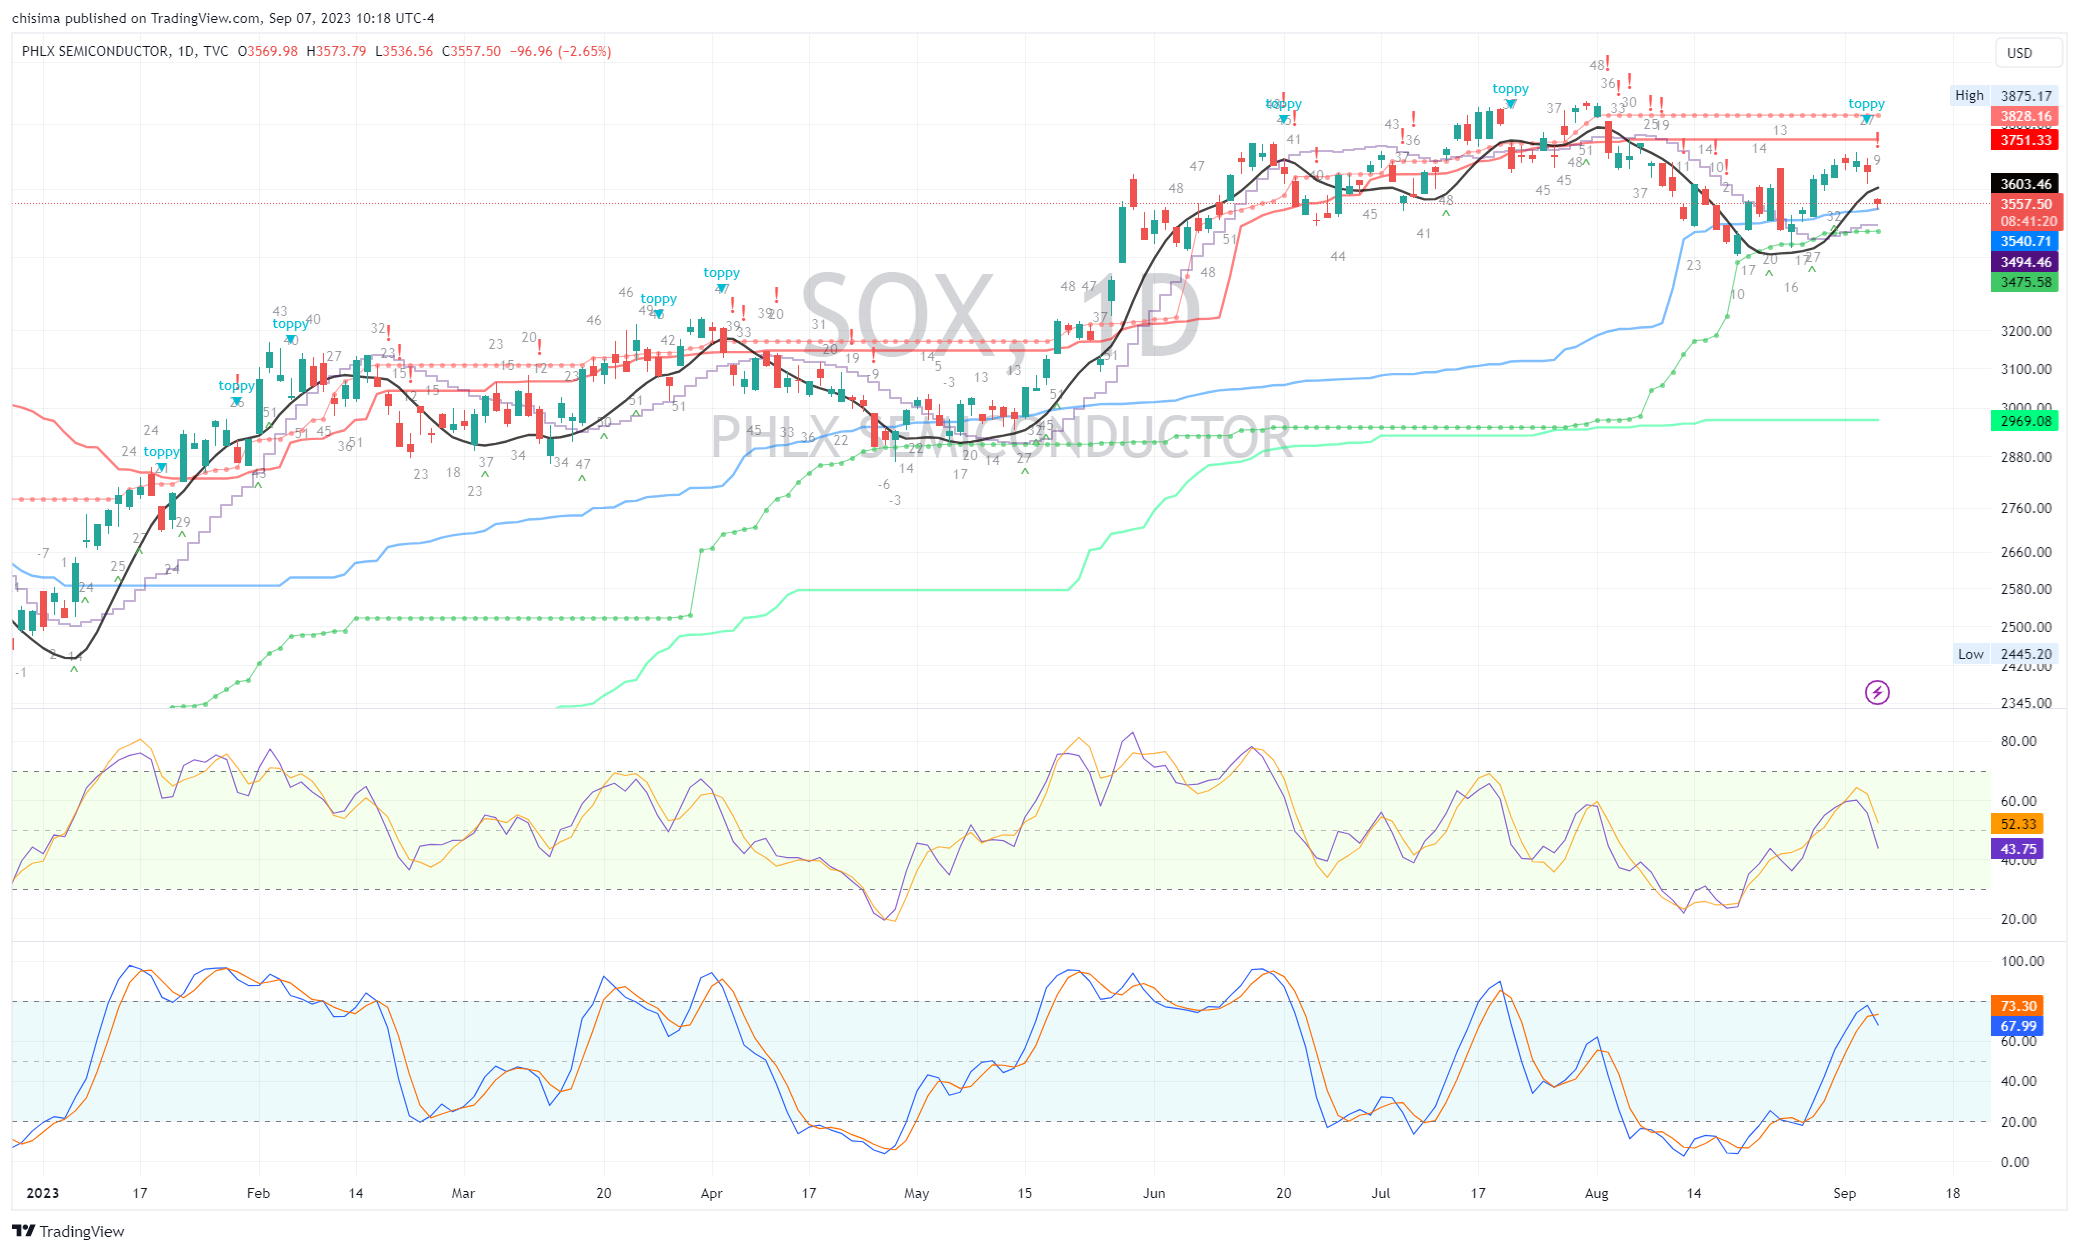Click the 'Jun' date on time axis
This screenshot has height=1252, width=2079.
click(1153, 1193)
